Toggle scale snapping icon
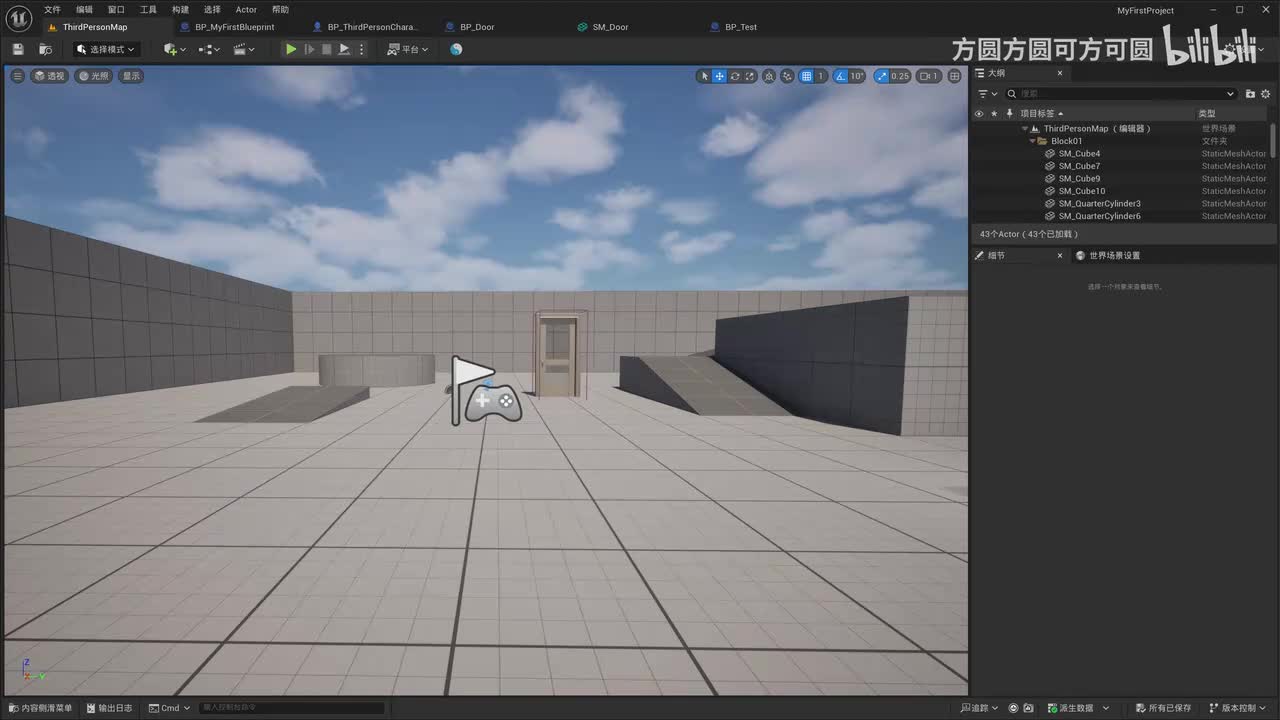The width and height of the screenshot is (1280, 720). coord(881,76)
